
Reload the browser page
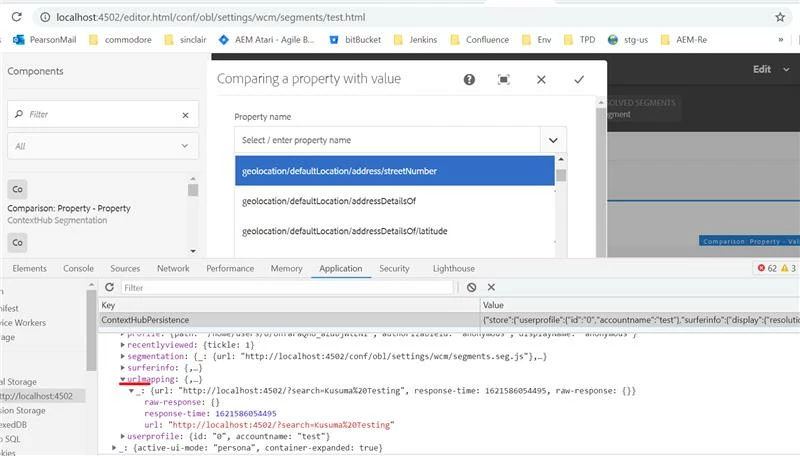(16, 17)
